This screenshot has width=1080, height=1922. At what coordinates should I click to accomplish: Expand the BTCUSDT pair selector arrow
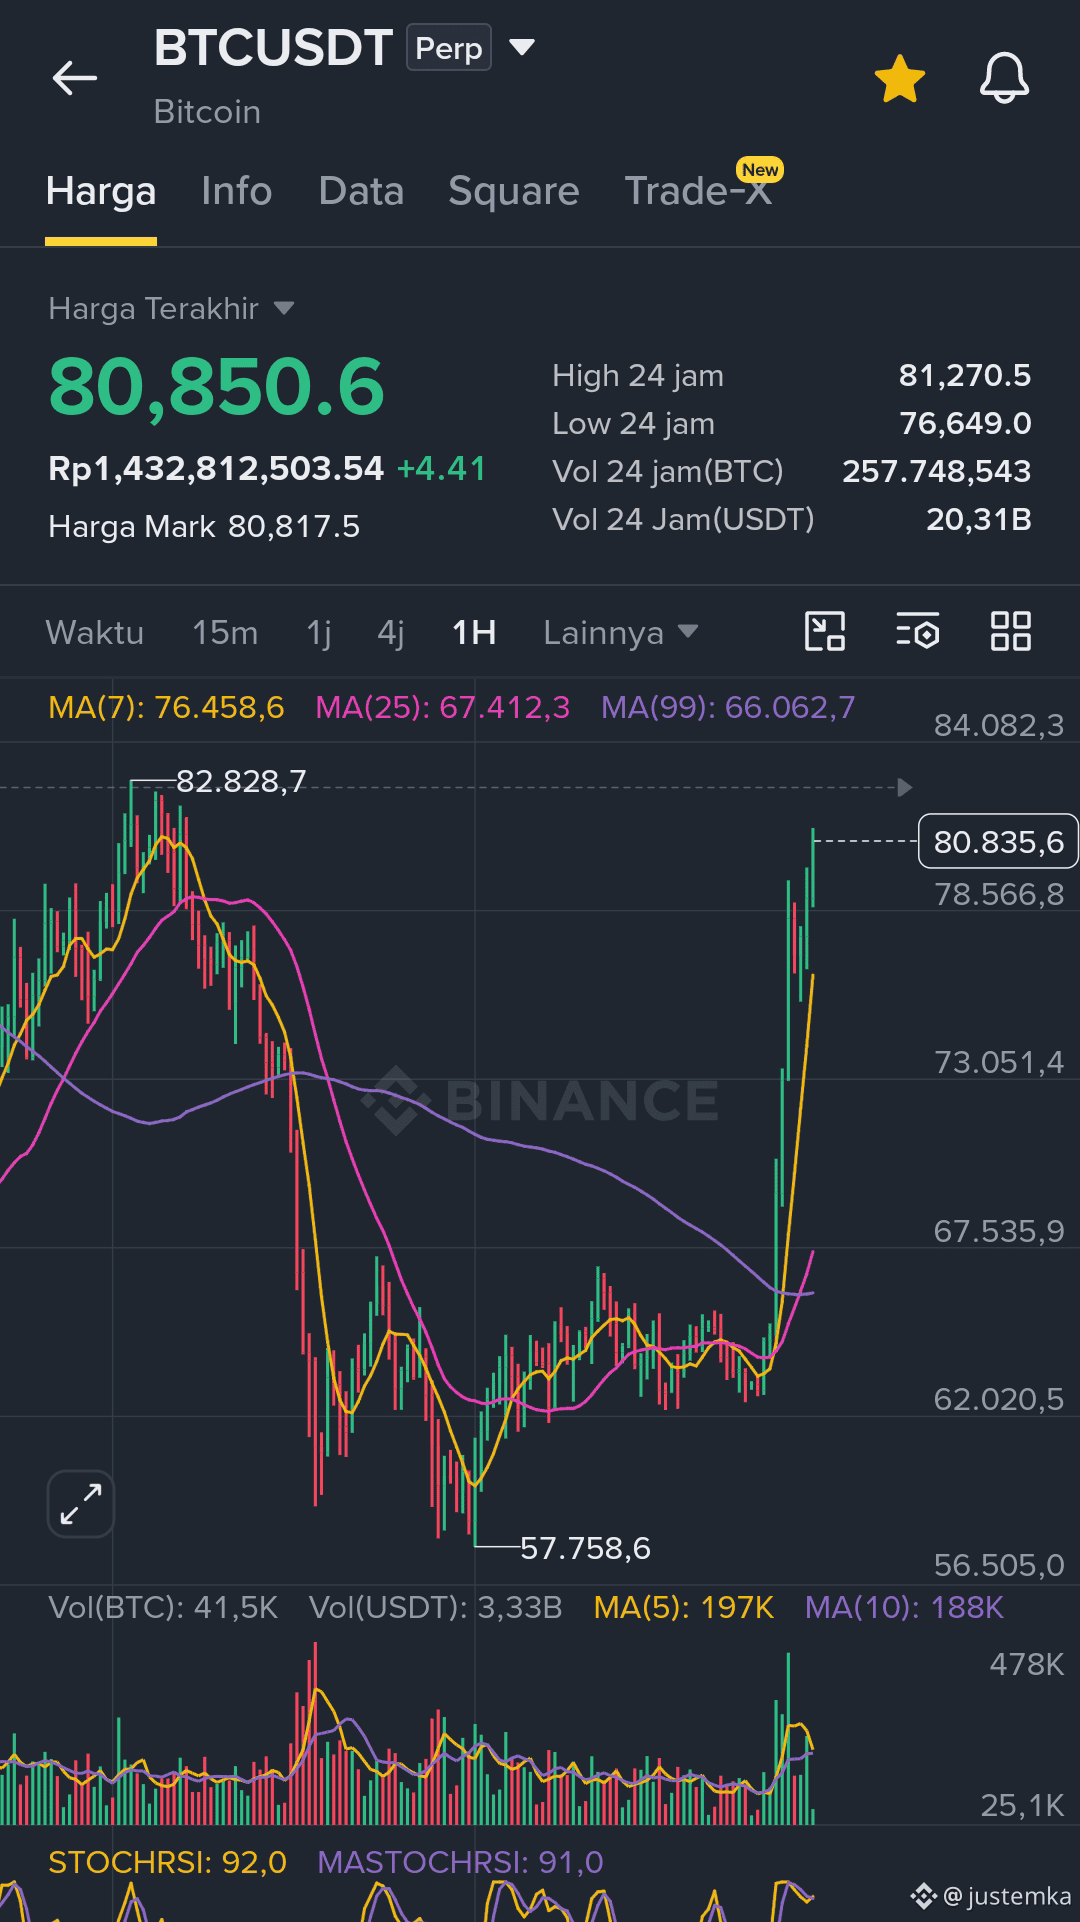522,47
